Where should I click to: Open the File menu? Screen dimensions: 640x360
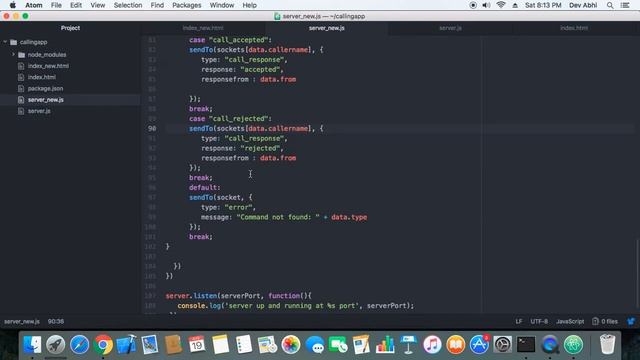[56, 5]
